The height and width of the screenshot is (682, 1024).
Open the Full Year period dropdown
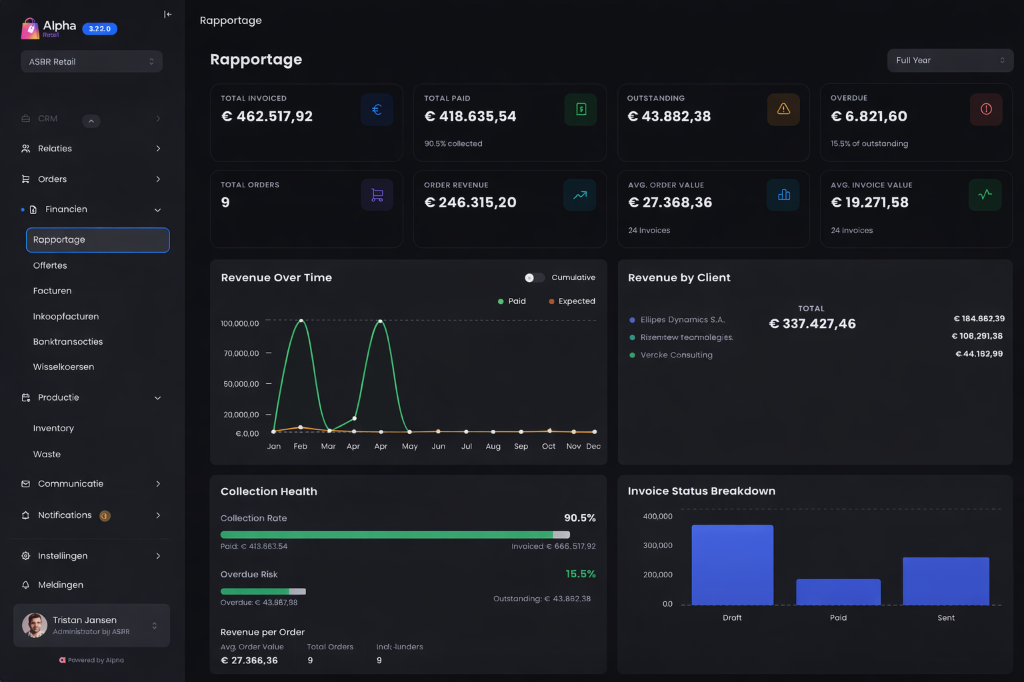click(x=950, y=60)
